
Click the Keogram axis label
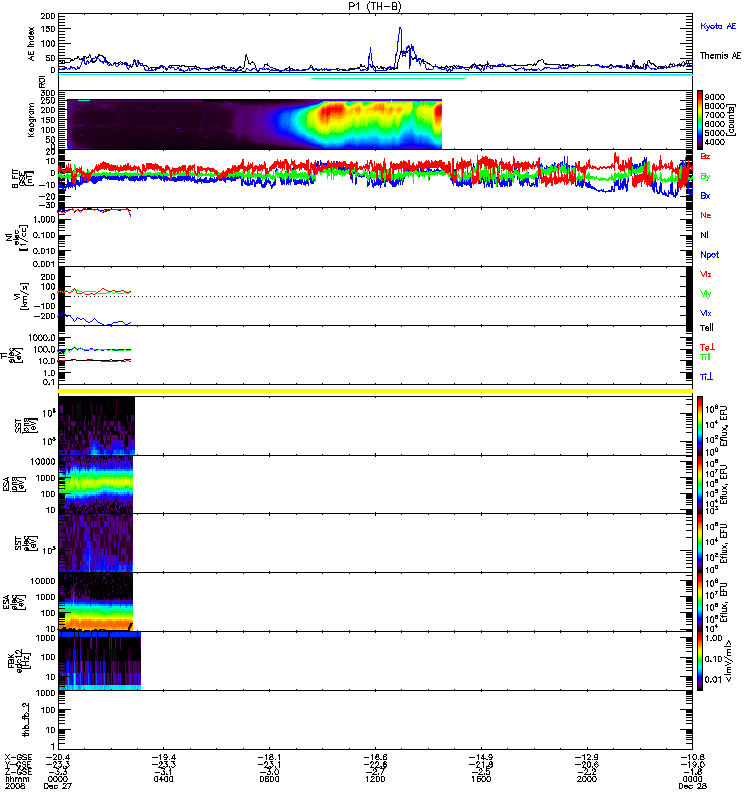pyautogui.click(x=31, y=120)
